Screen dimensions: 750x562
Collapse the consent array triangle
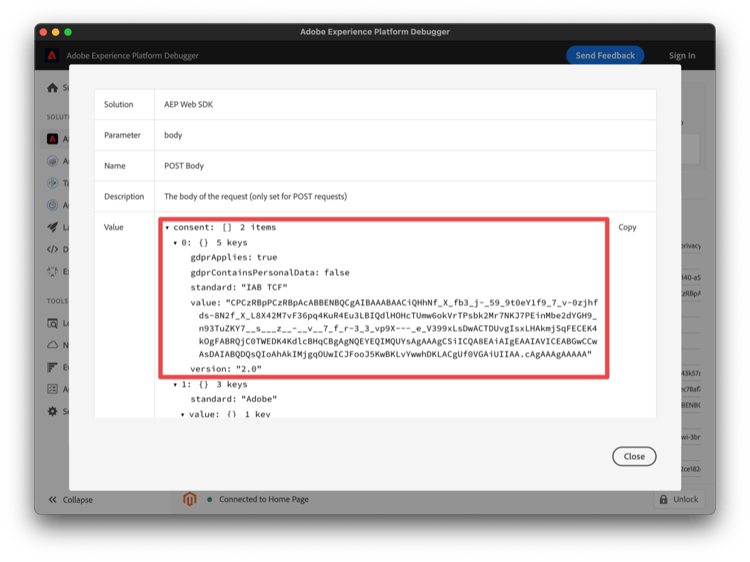pyautogui.click(x=167, y=228)
